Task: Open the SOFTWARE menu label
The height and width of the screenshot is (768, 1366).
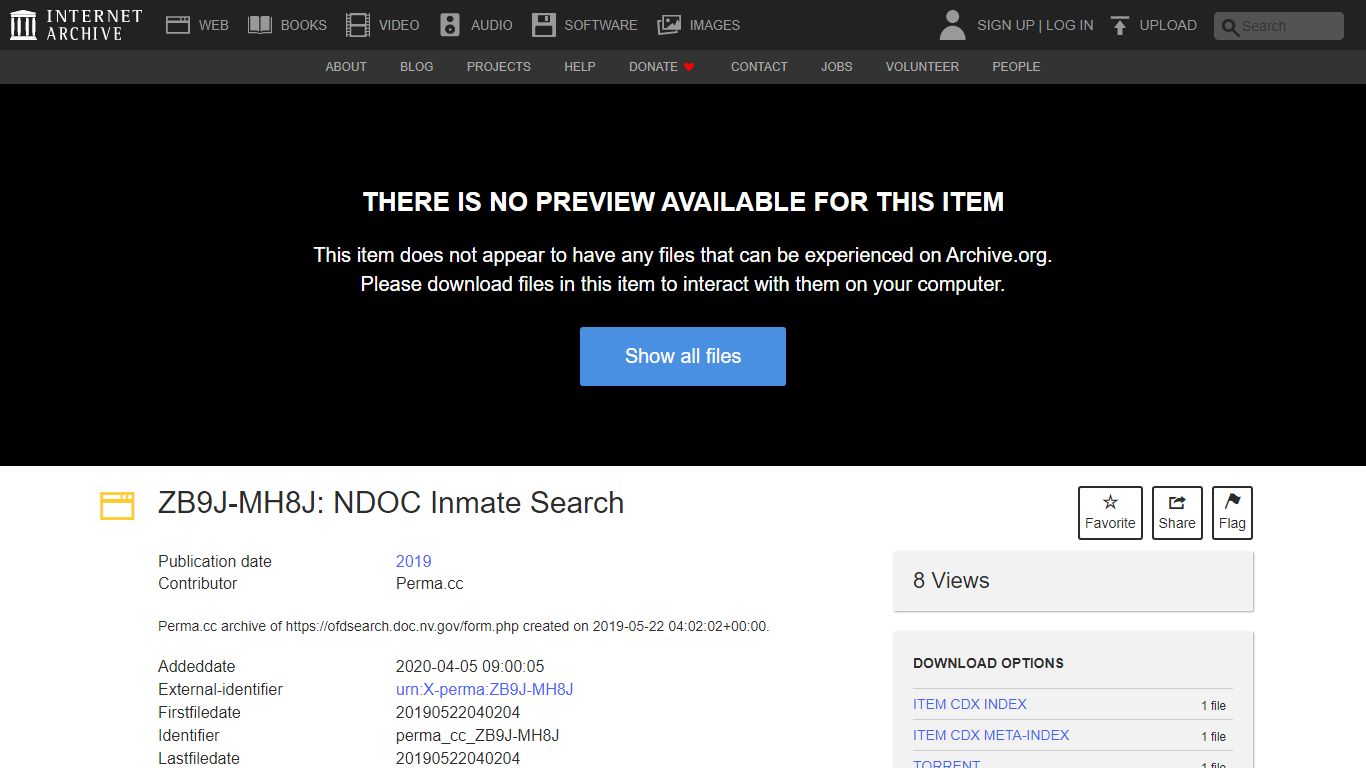Action: click(x=601, y=25)
